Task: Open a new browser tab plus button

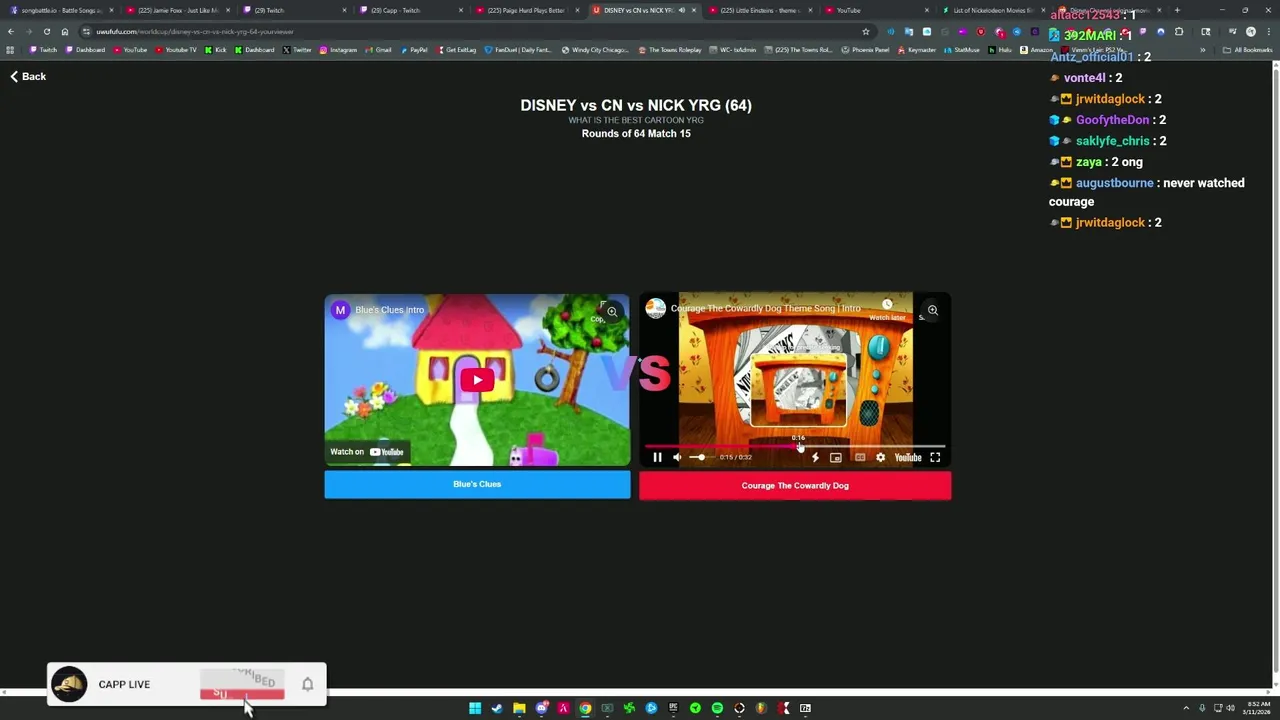Action: [x=1177, y=10]
